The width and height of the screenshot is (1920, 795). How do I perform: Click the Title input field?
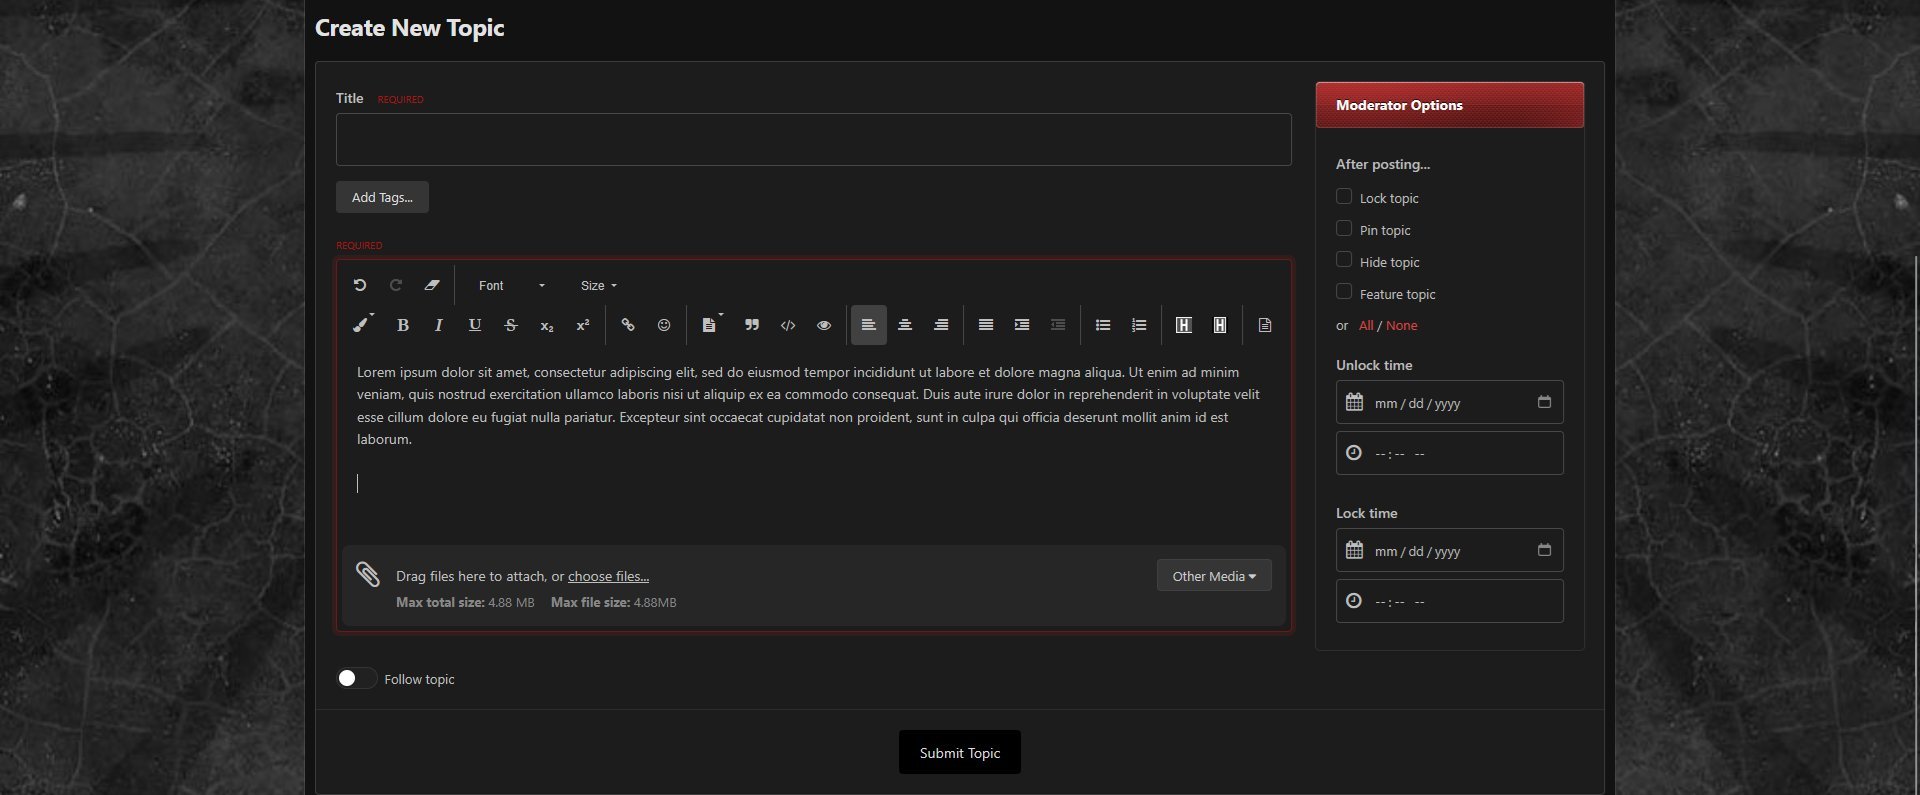pyautogui.click(x=813, y=139)
